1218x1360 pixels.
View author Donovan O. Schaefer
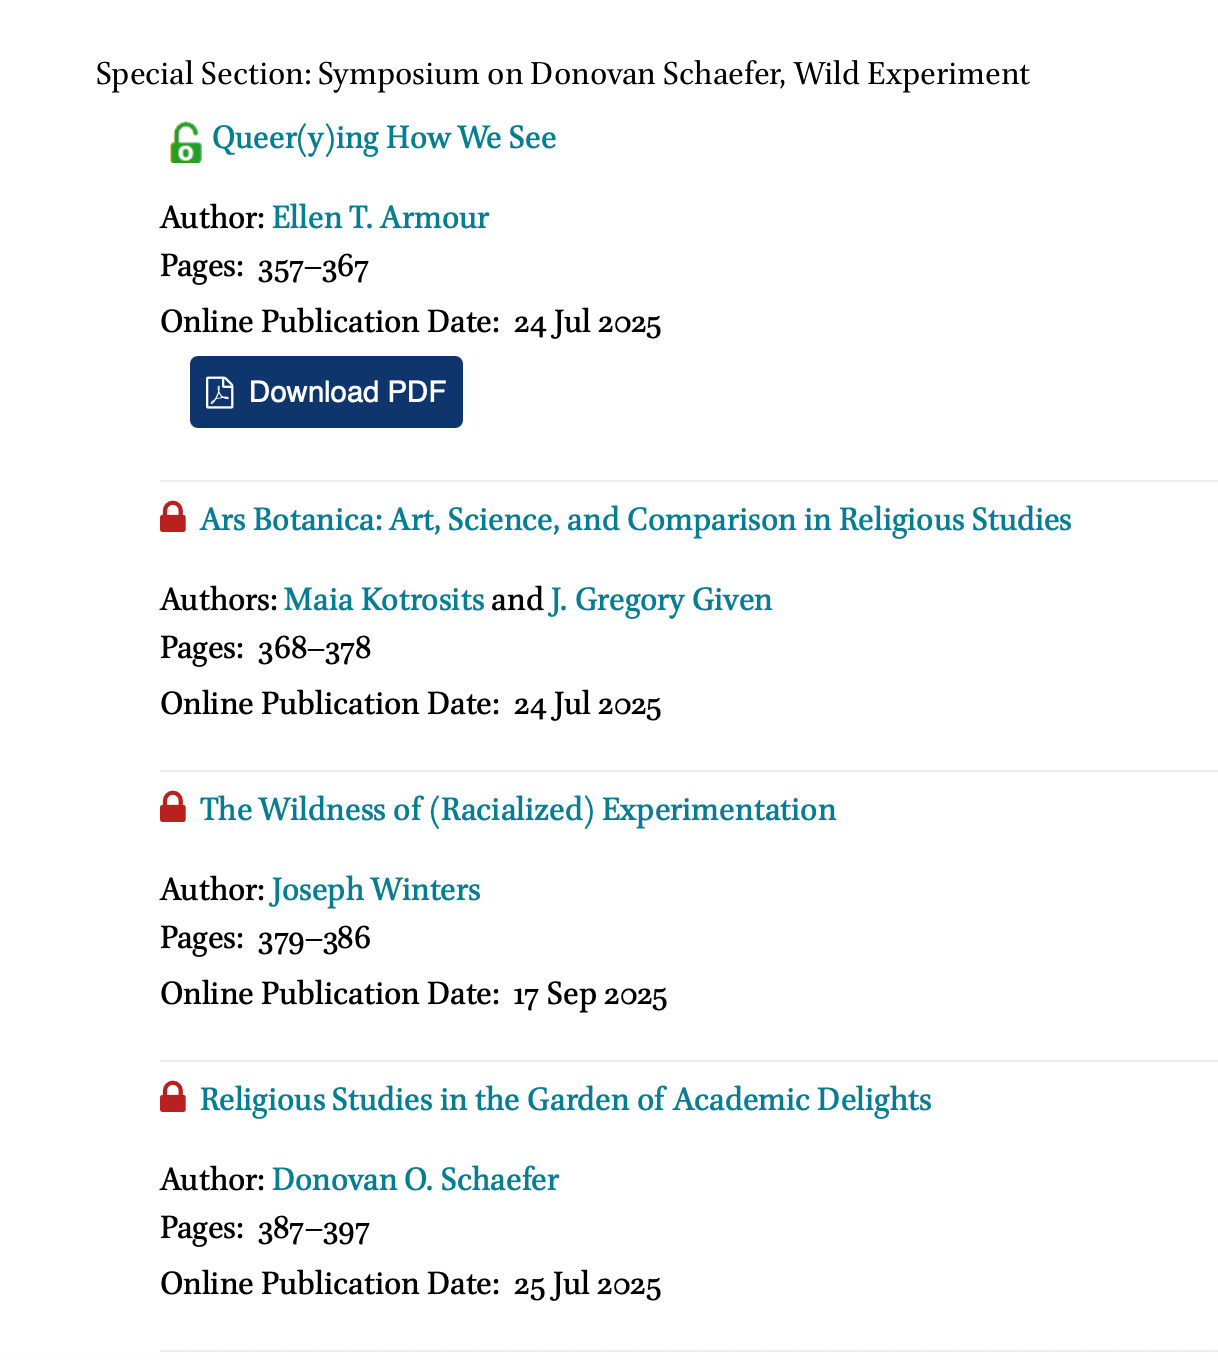click(415, 1180)
